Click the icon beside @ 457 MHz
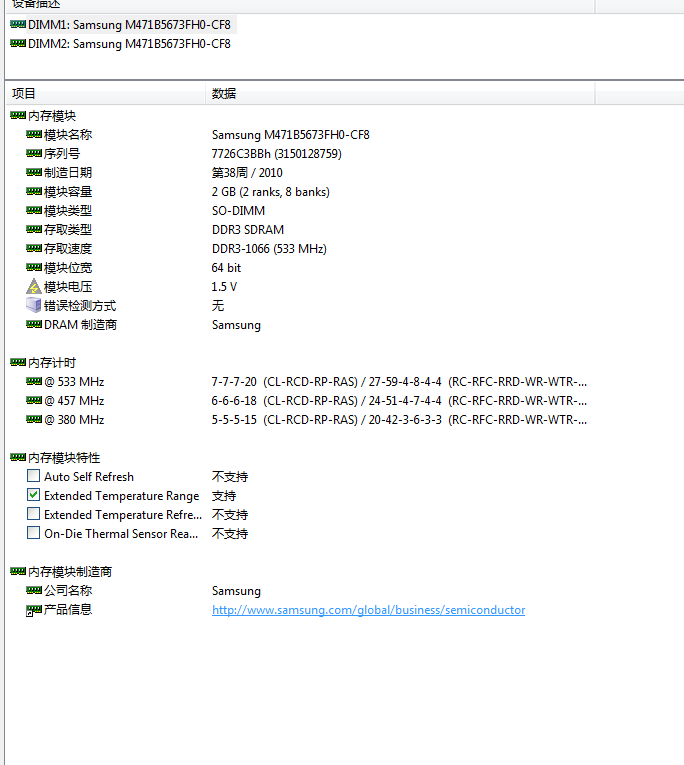The image size is (684, 765). (34, 400)
